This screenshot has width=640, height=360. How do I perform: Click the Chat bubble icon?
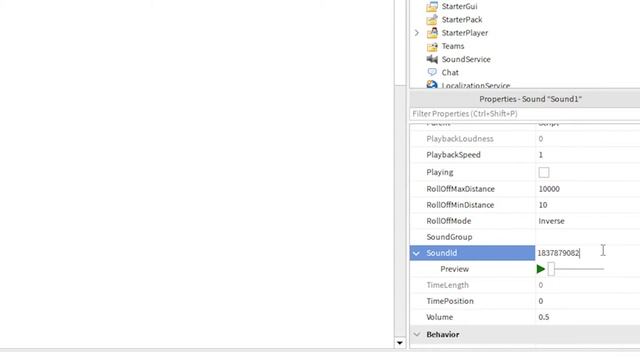click(x=432, y=72)
